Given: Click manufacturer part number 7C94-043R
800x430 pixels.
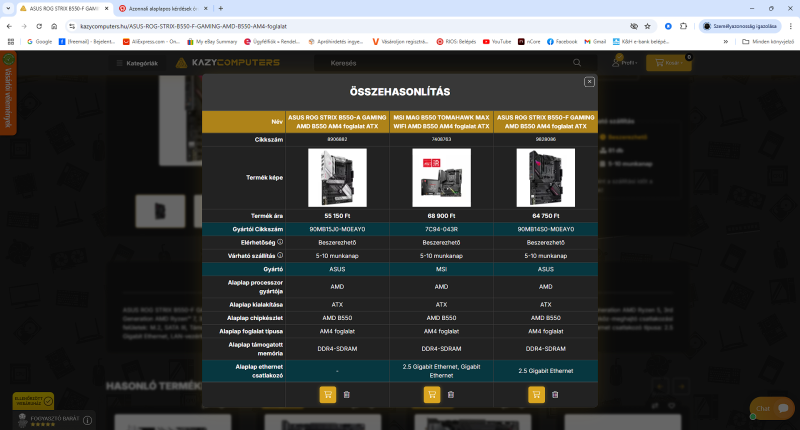Looking at the screenshot, I should 441,229.
